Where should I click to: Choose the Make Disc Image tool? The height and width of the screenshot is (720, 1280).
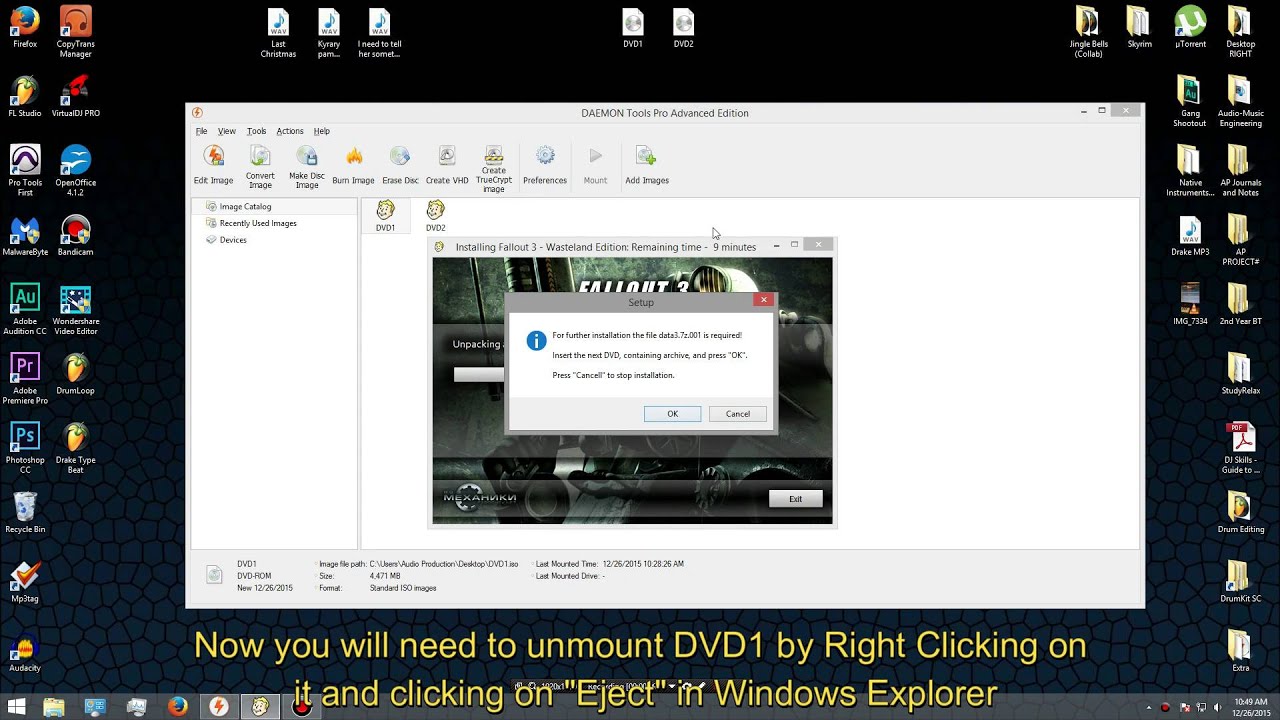(x=307, y=166)
